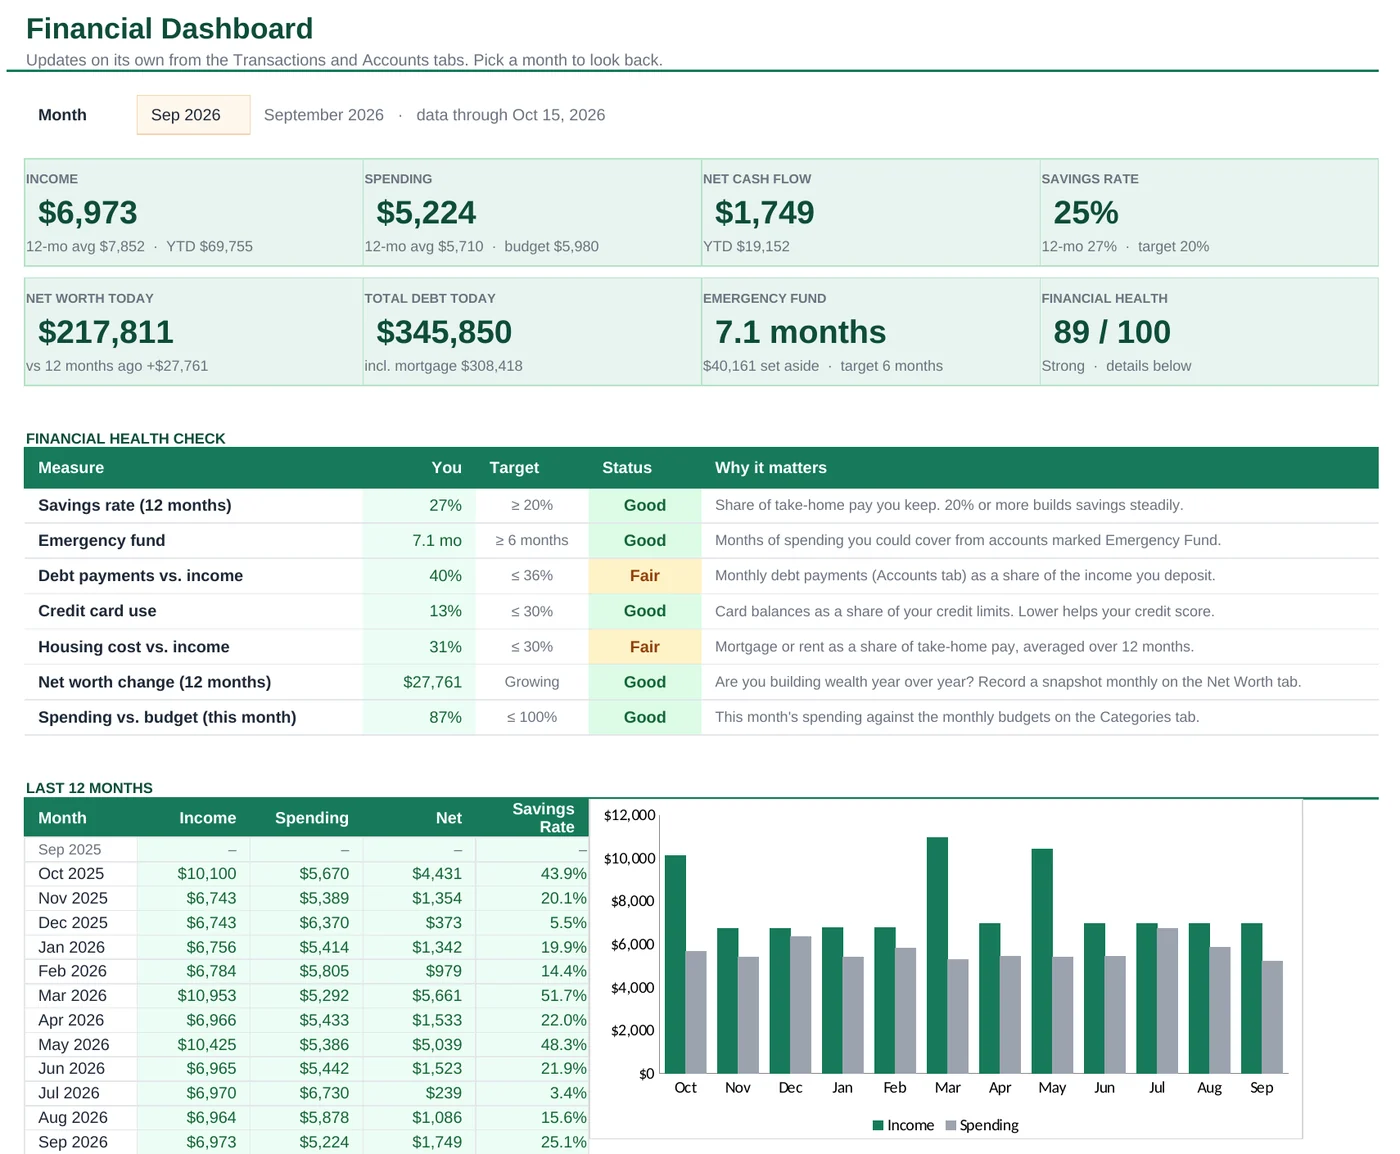
Task: Click the gray Spending legend swatch in chart
Action: coord(951,1126)
